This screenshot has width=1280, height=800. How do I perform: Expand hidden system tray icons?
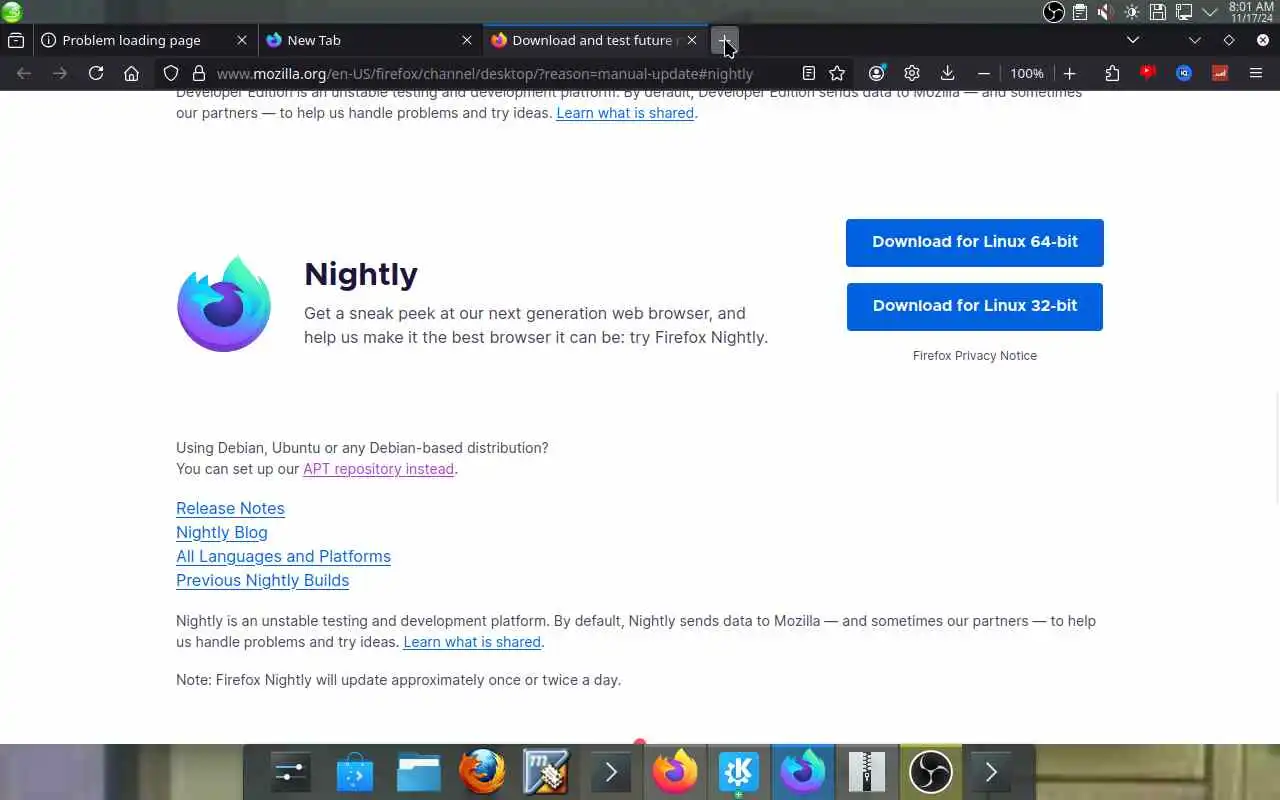pos(1209,12)
